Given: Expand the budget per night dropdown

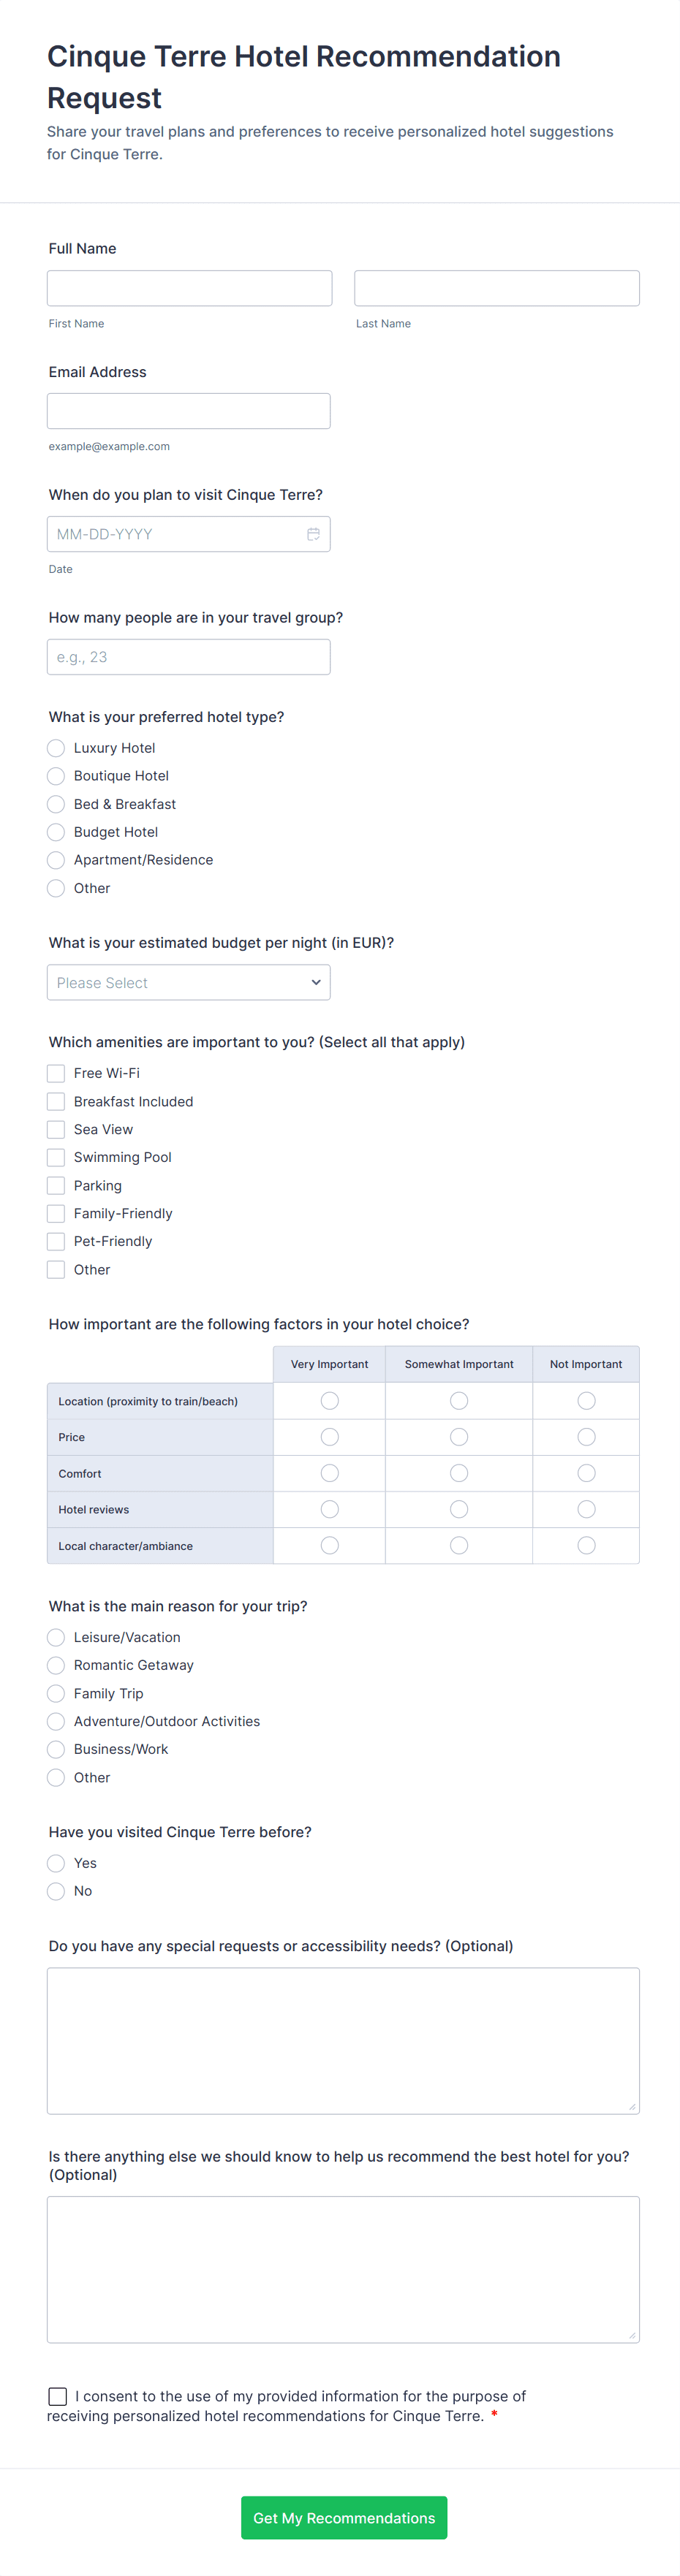Looking at the screenshot, I should pyautogui.click(x=188, y=982).
